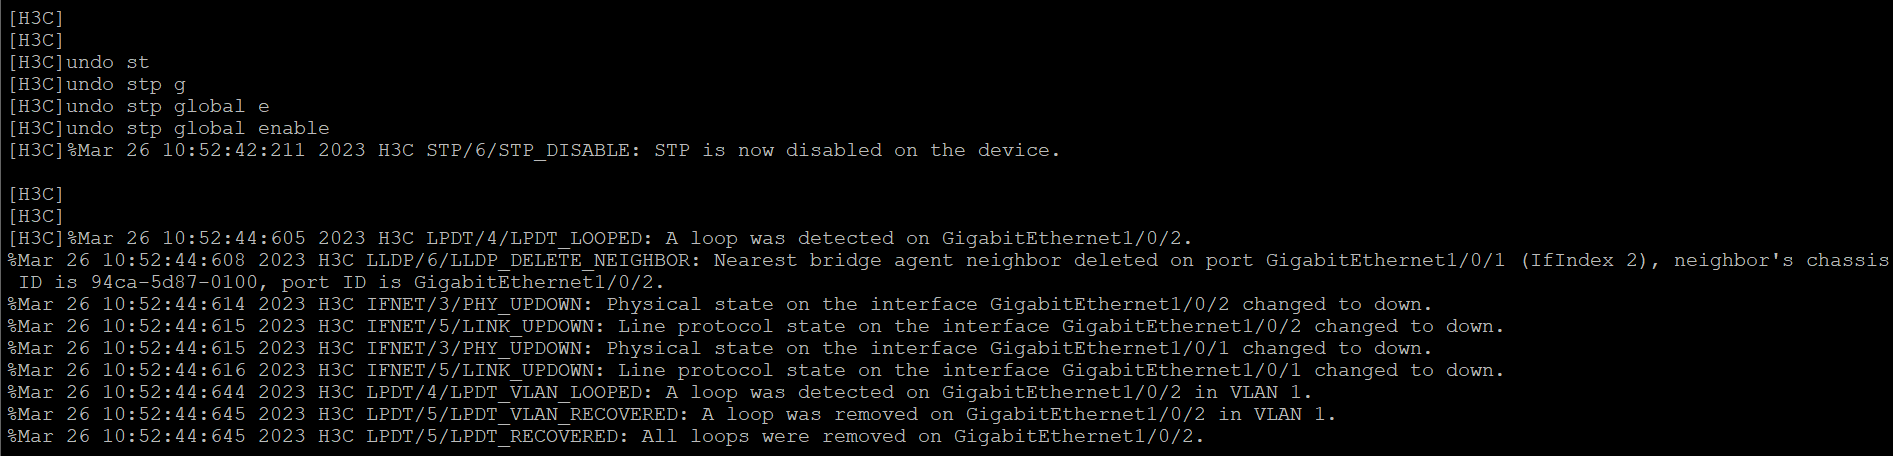Viewport: 1893px width, 456px height.
Task: Click LINK_UPDOWN entry for GigabitEthernet1/0/1
Action: (x=755, y=370)
